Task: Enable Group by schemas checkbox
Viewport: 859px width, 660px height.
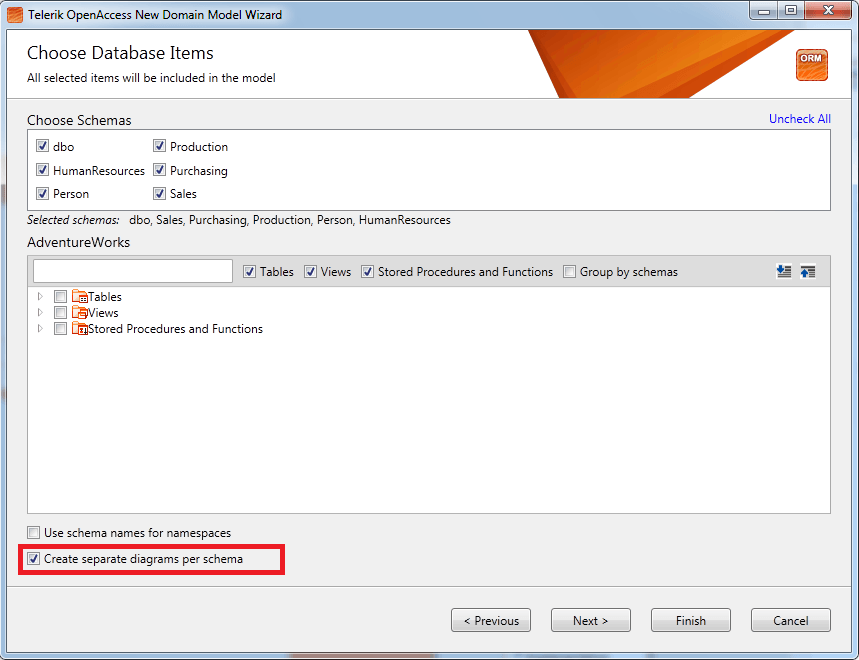Action: pyautogui.click(x=570, y=272)
